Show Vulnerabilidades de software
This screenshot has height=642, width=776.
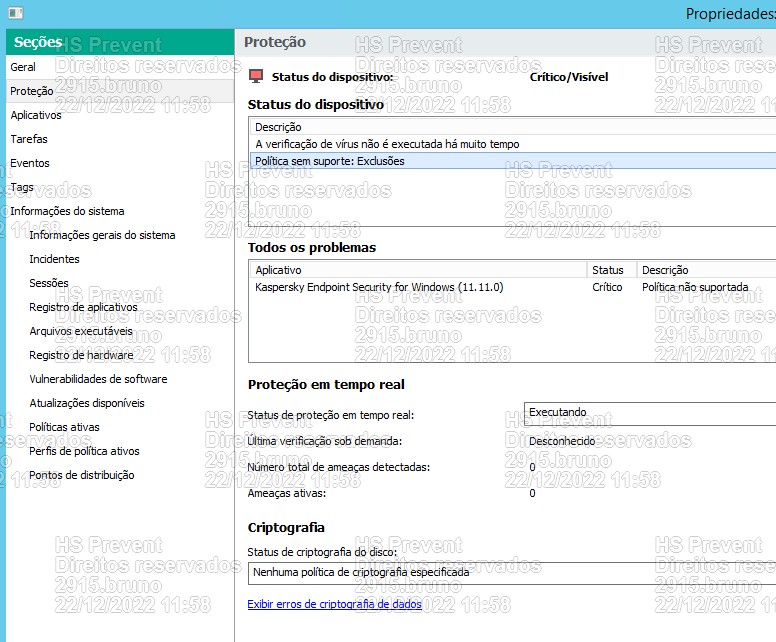(x=98, y=379)
